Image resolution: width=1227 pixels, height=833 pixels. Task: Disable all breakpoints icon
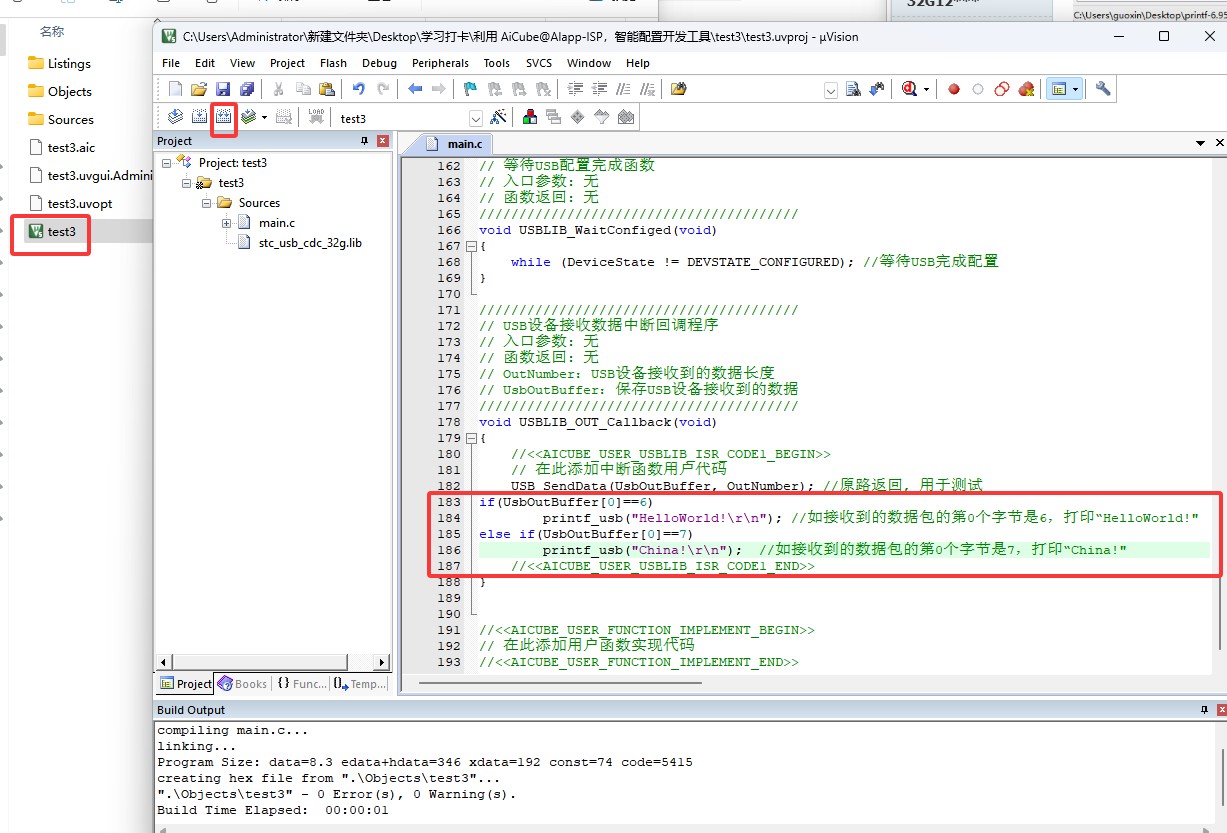pos(1002,89)
